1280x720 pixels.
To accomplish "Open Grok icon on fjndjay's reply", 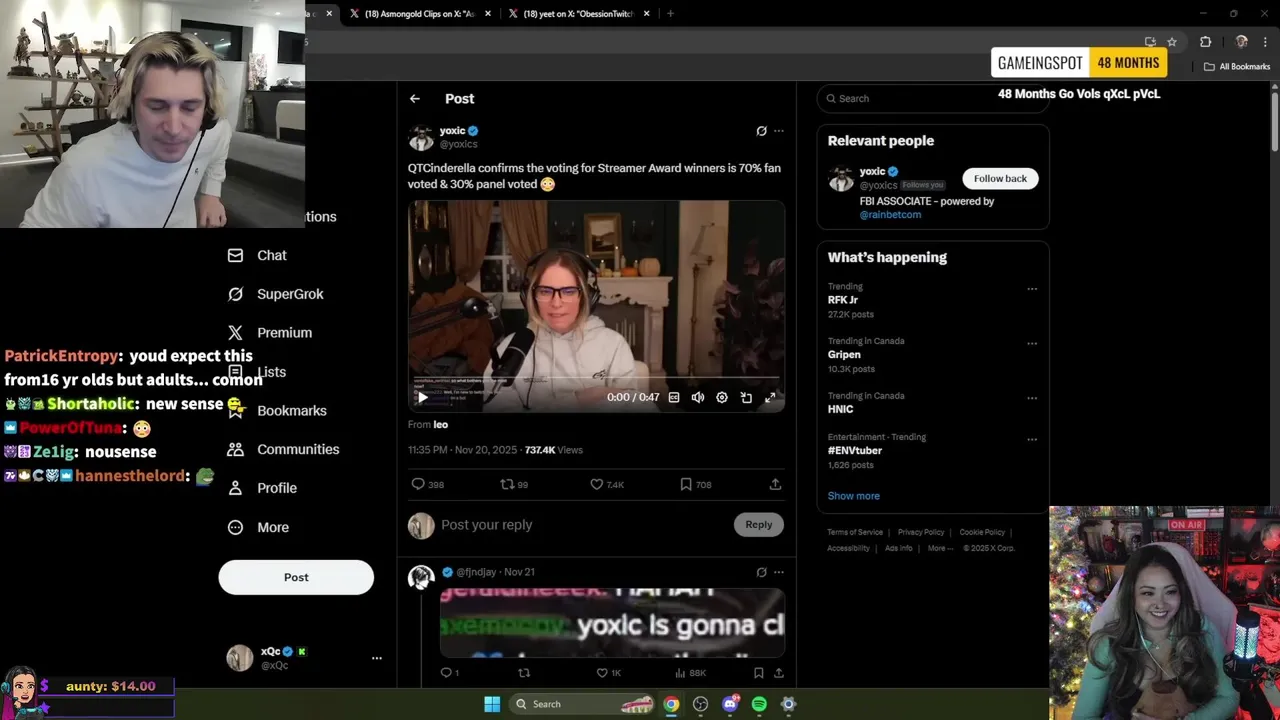I will pos(761,572).
